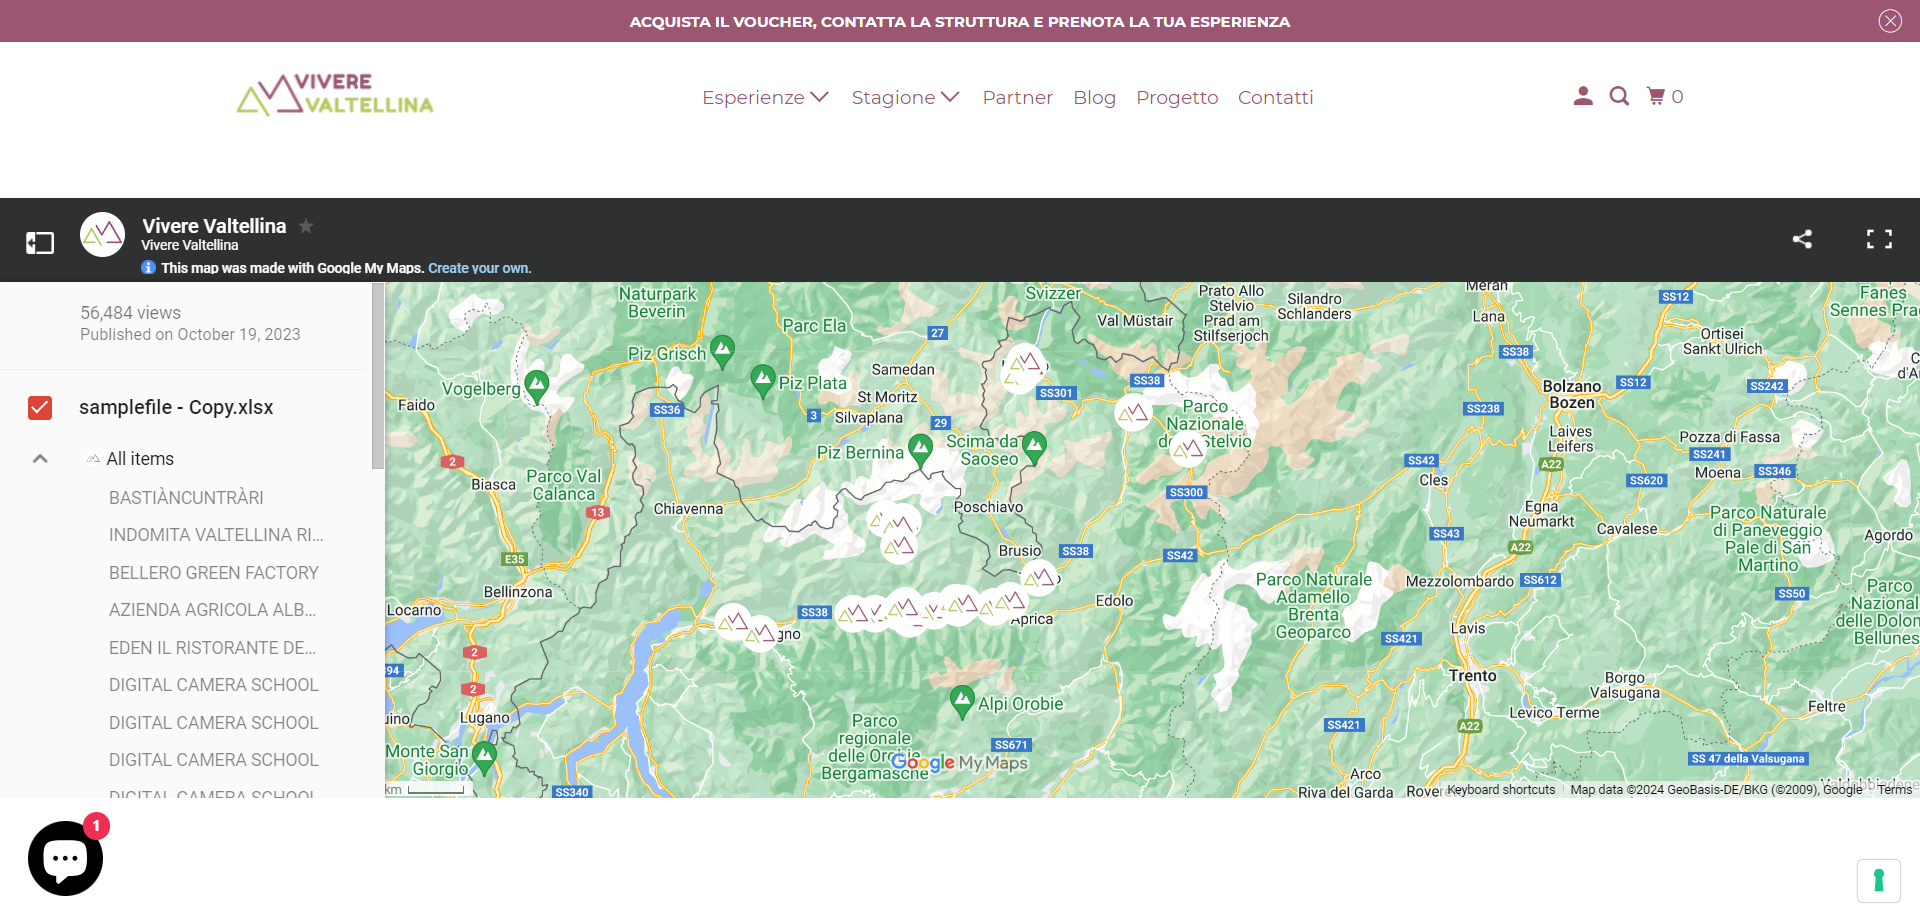
Task: Follow the 'Create your own' link
Action: 479,268
